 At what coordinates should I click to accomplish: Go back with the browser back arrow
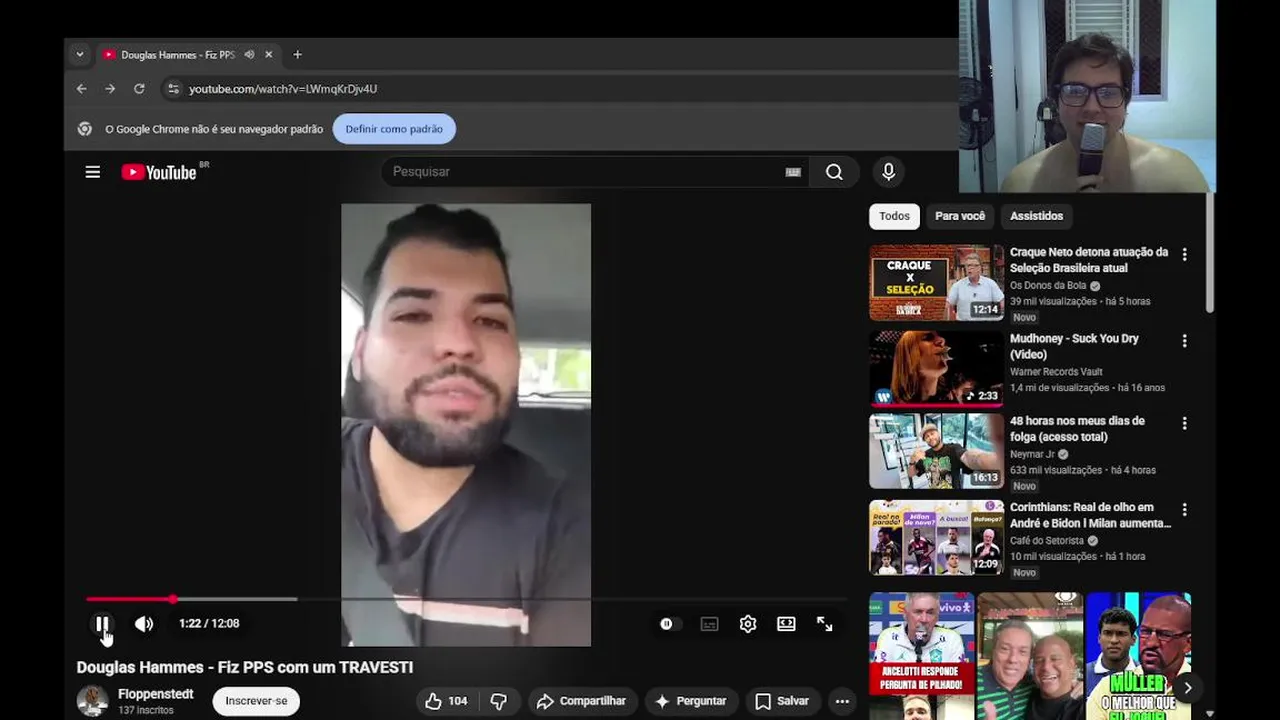[82, 89]
